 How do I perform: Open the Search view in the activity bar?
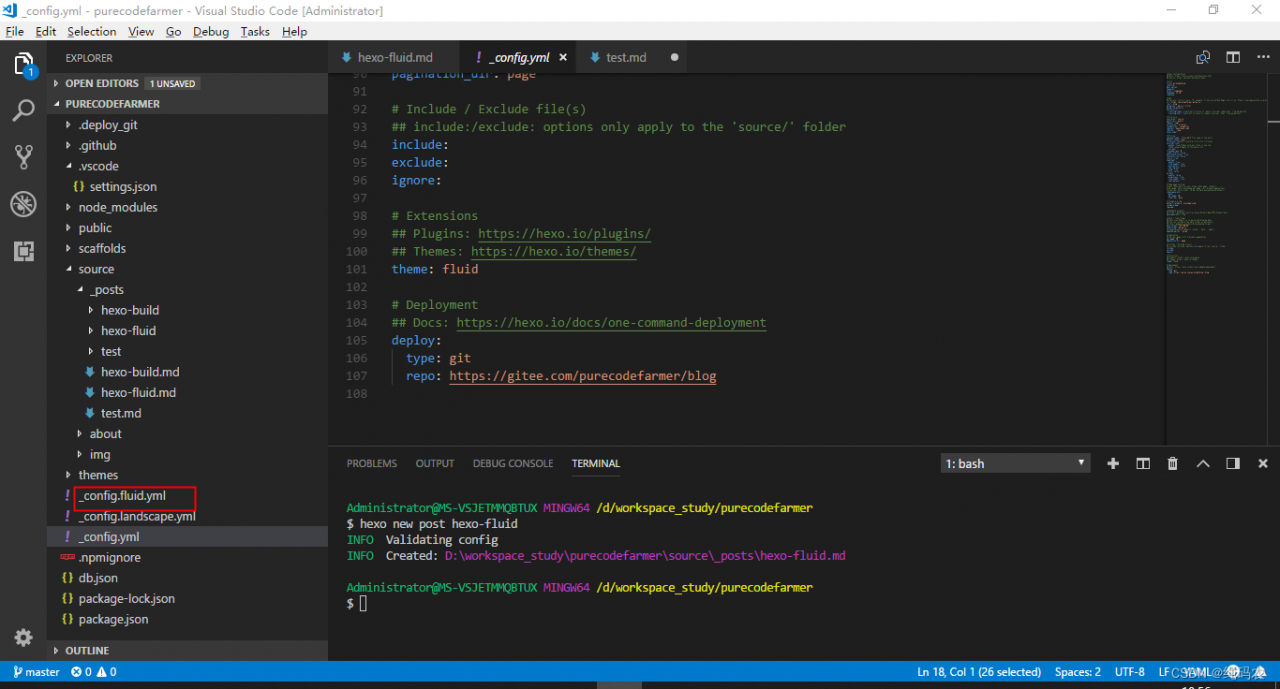point(23,110)
